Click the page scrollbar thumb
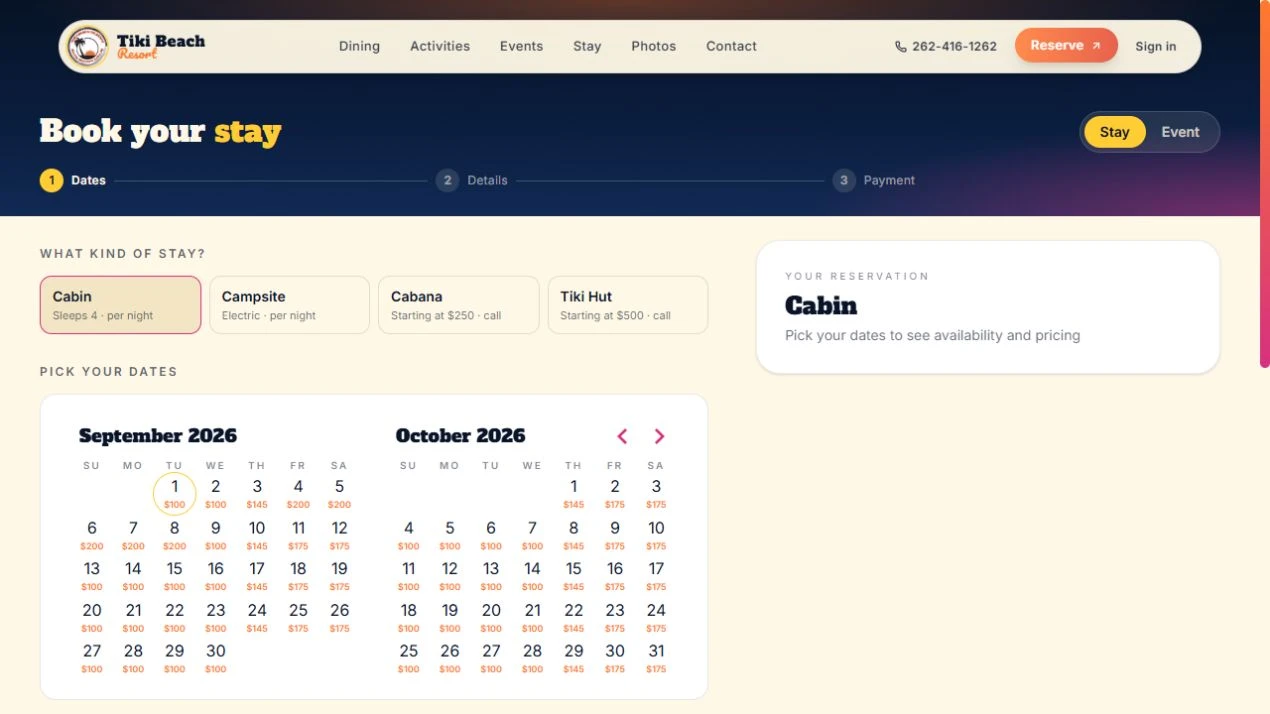This screenshot has width=1270, height=714. (1265, 184)
